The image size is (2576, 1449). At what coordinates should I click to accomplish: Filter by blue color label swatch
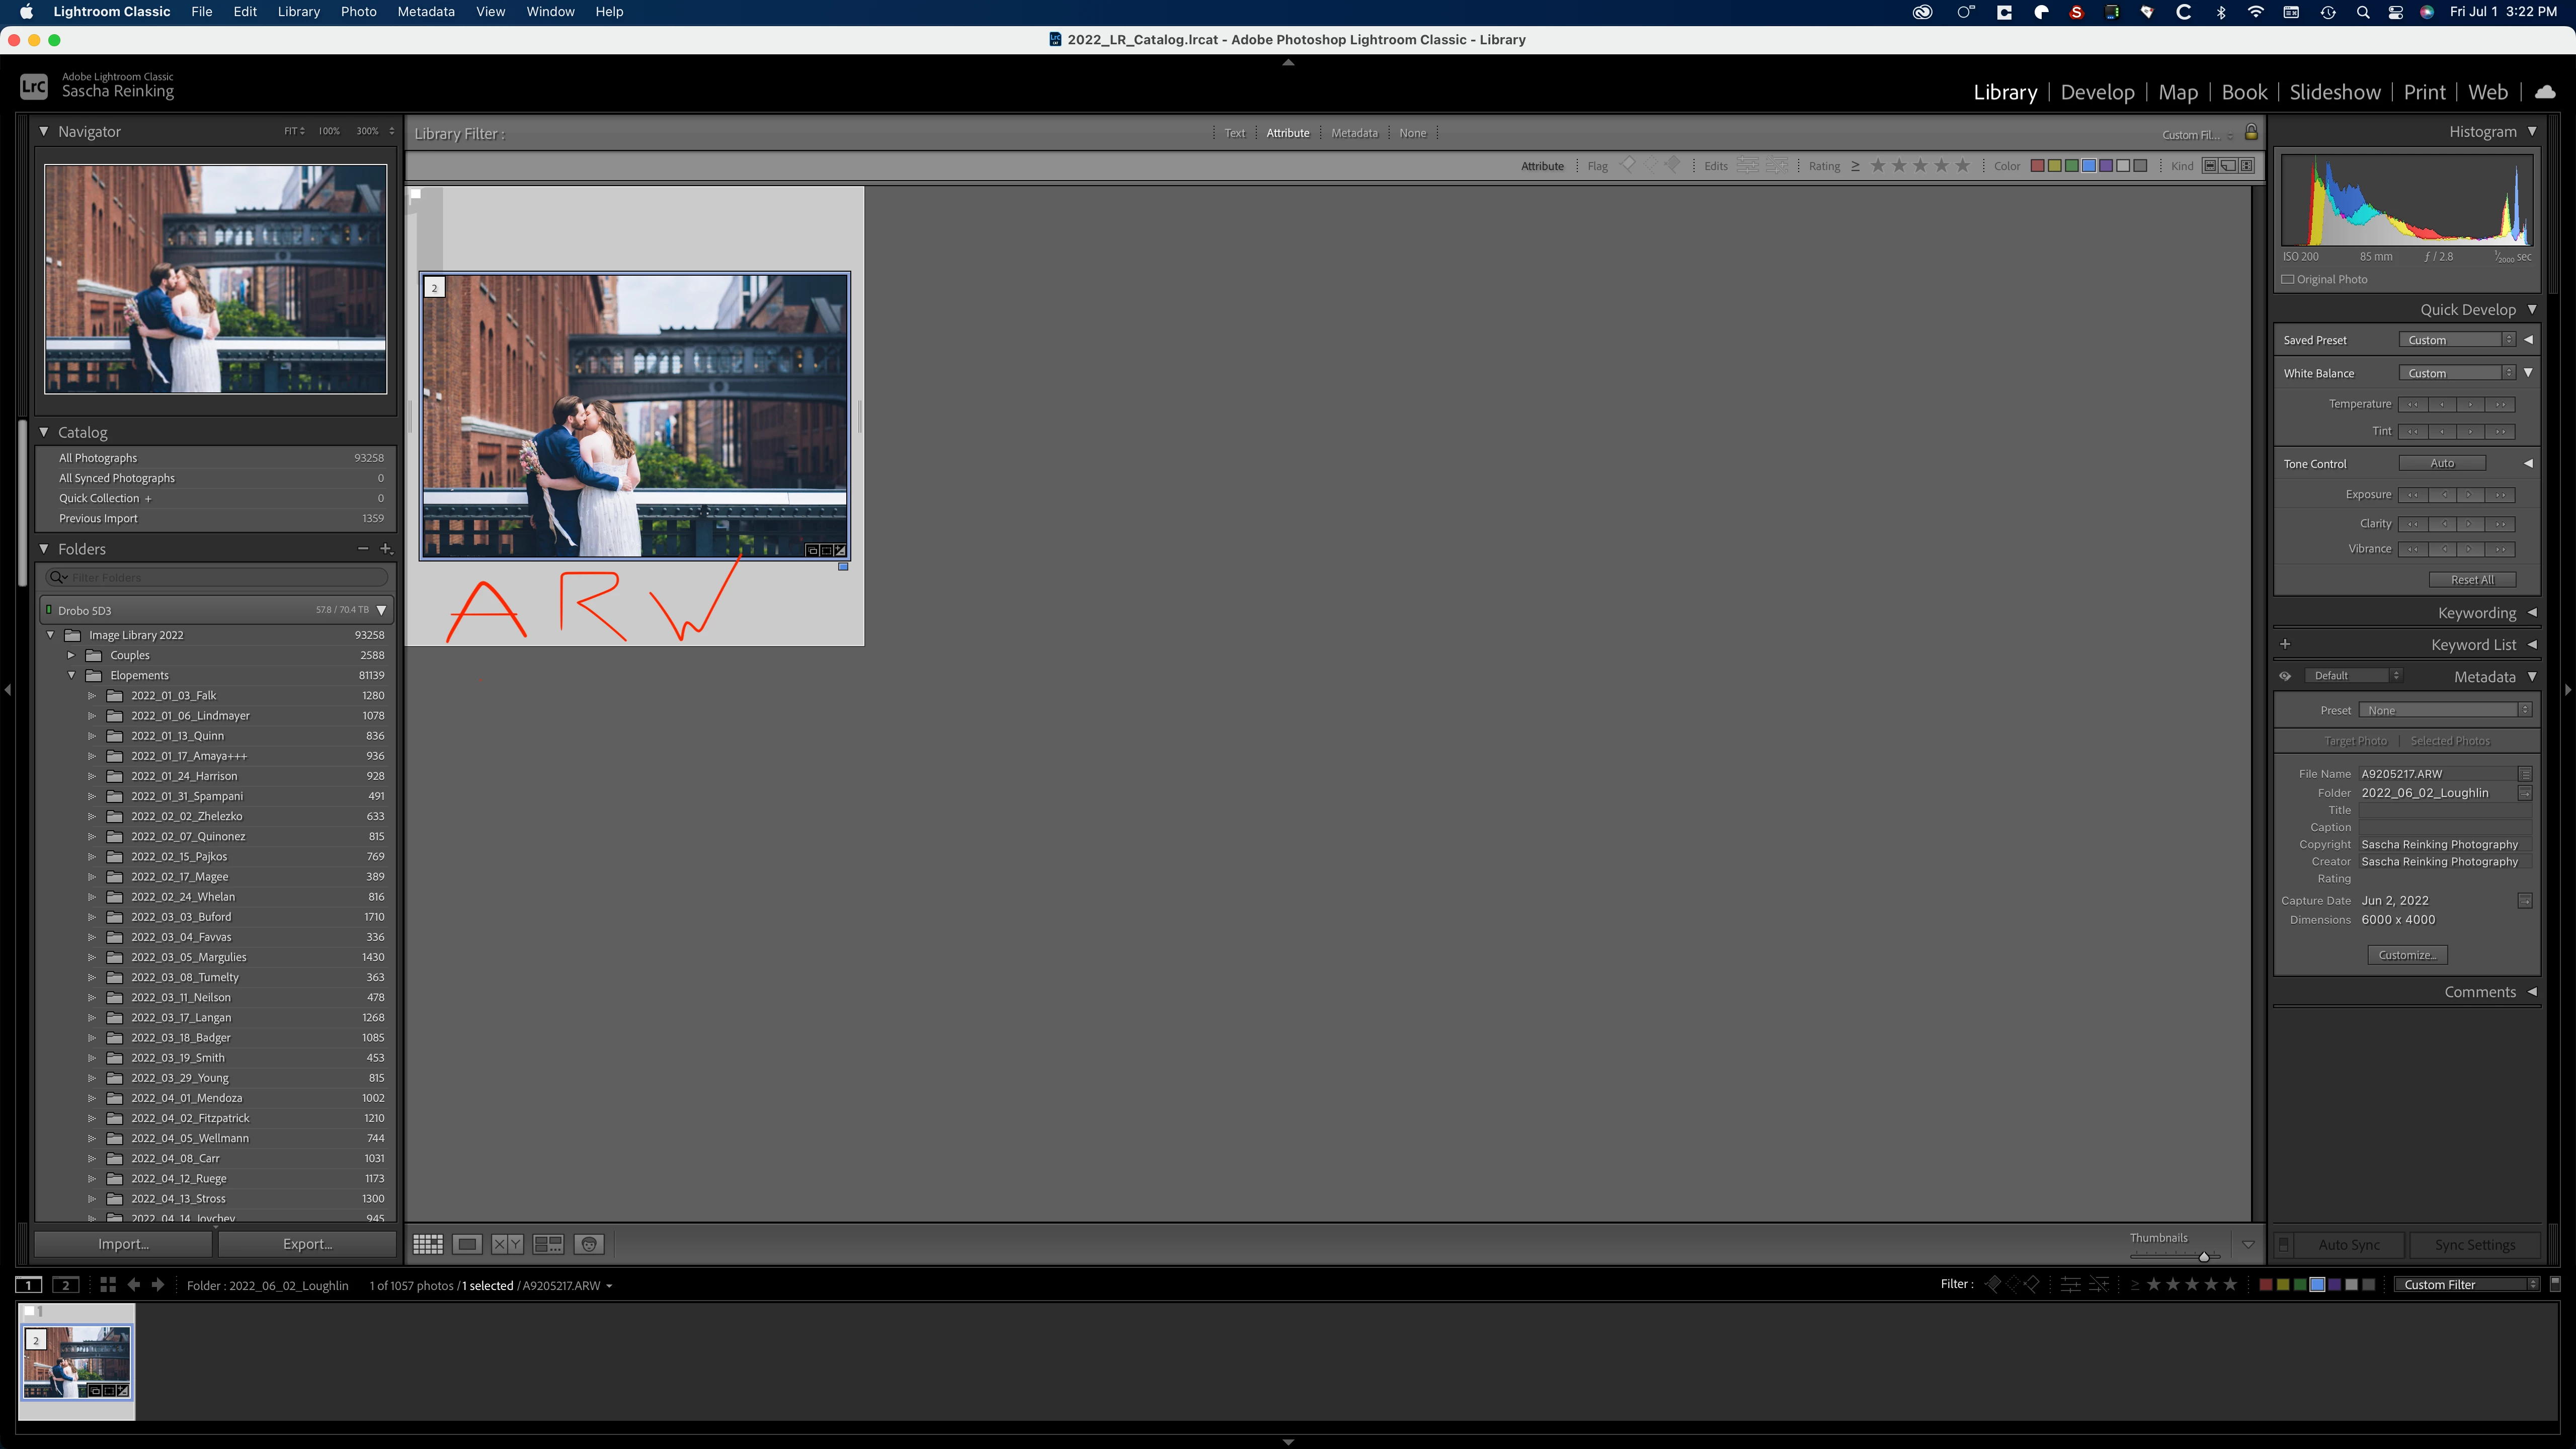pos(2089,166)
